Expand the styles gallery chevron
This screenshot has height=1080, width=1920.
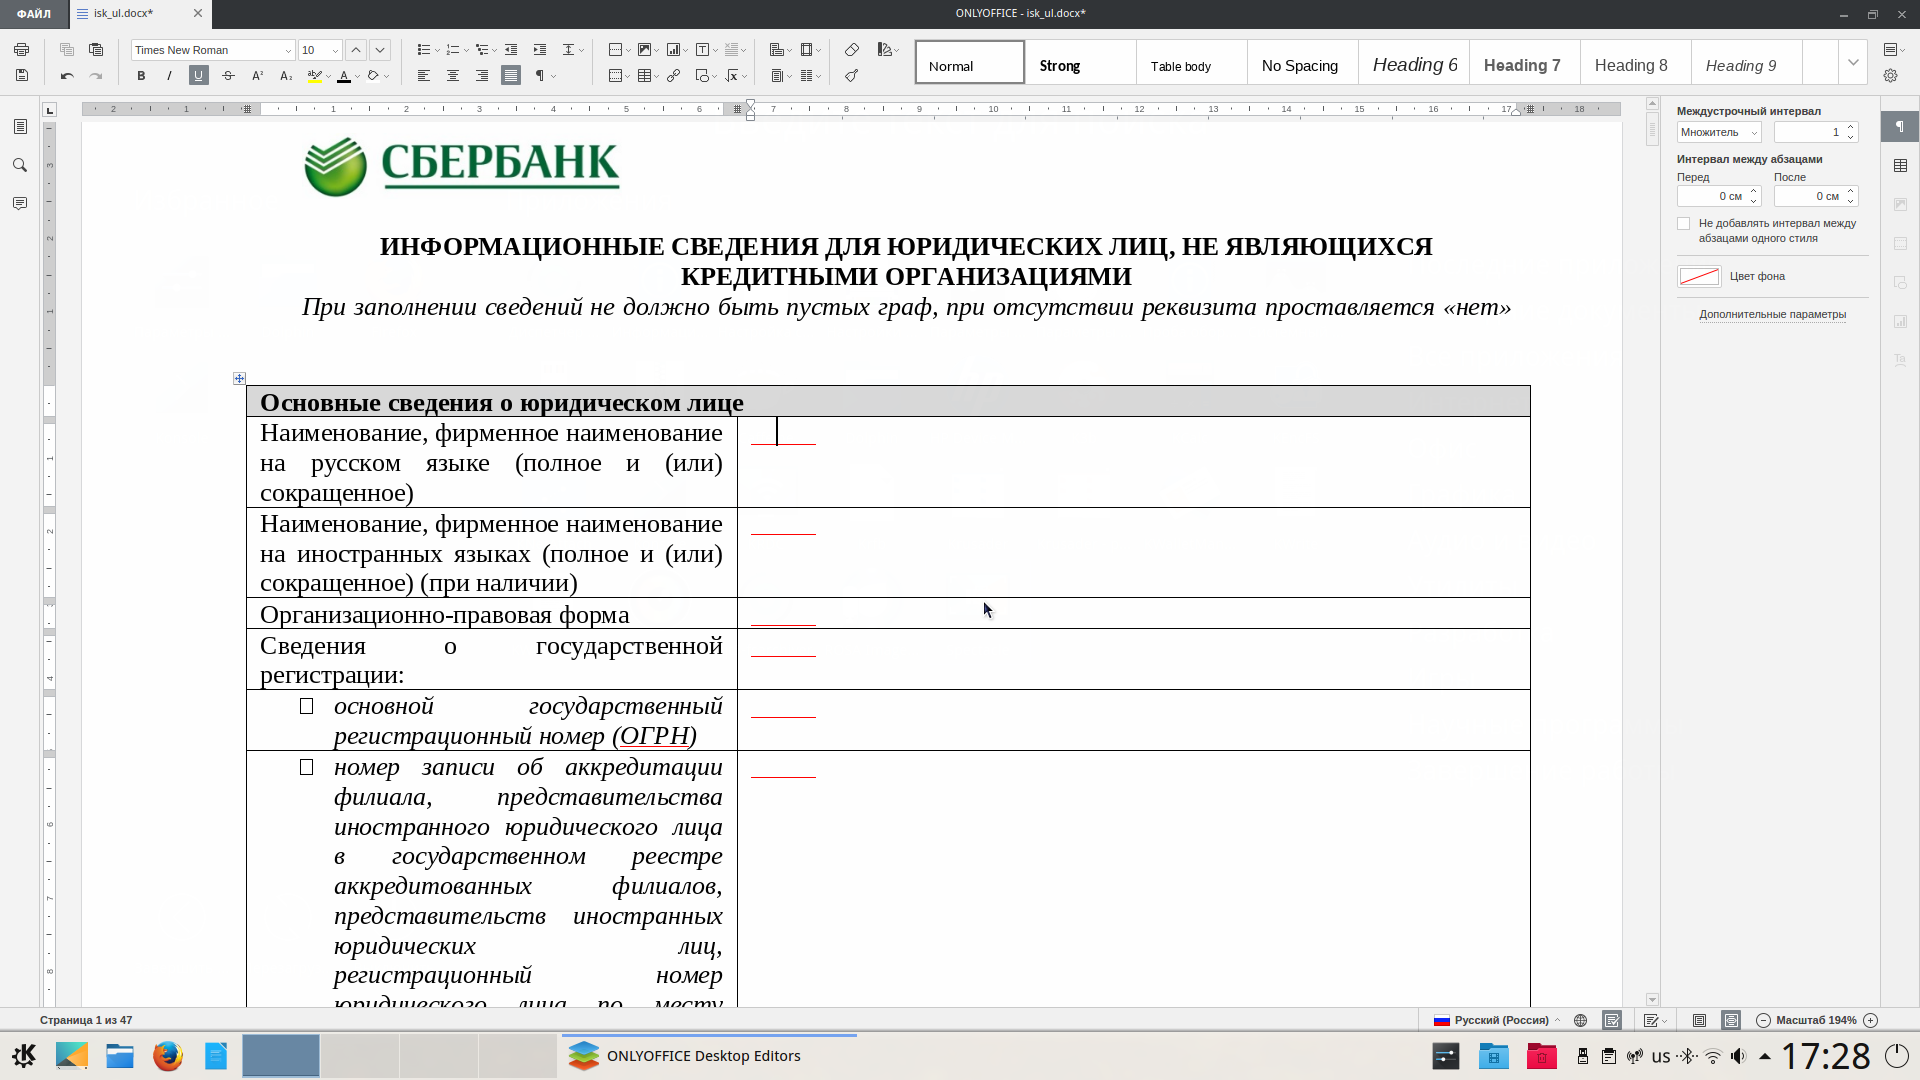[1853, 62]
